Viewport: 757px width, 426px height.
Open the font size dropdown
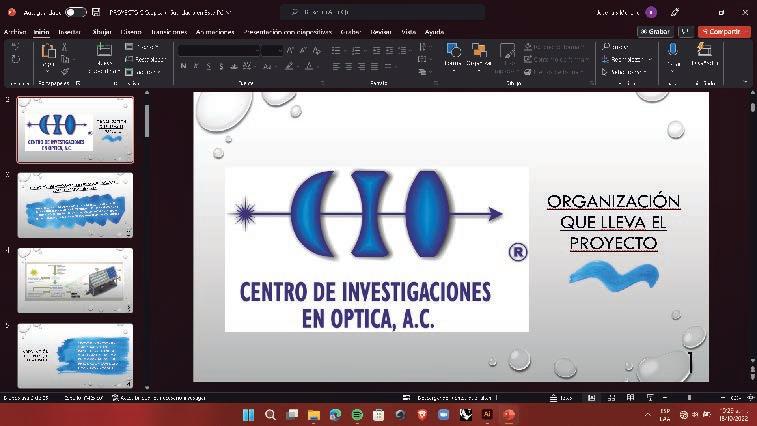click(x=280, y=50)
